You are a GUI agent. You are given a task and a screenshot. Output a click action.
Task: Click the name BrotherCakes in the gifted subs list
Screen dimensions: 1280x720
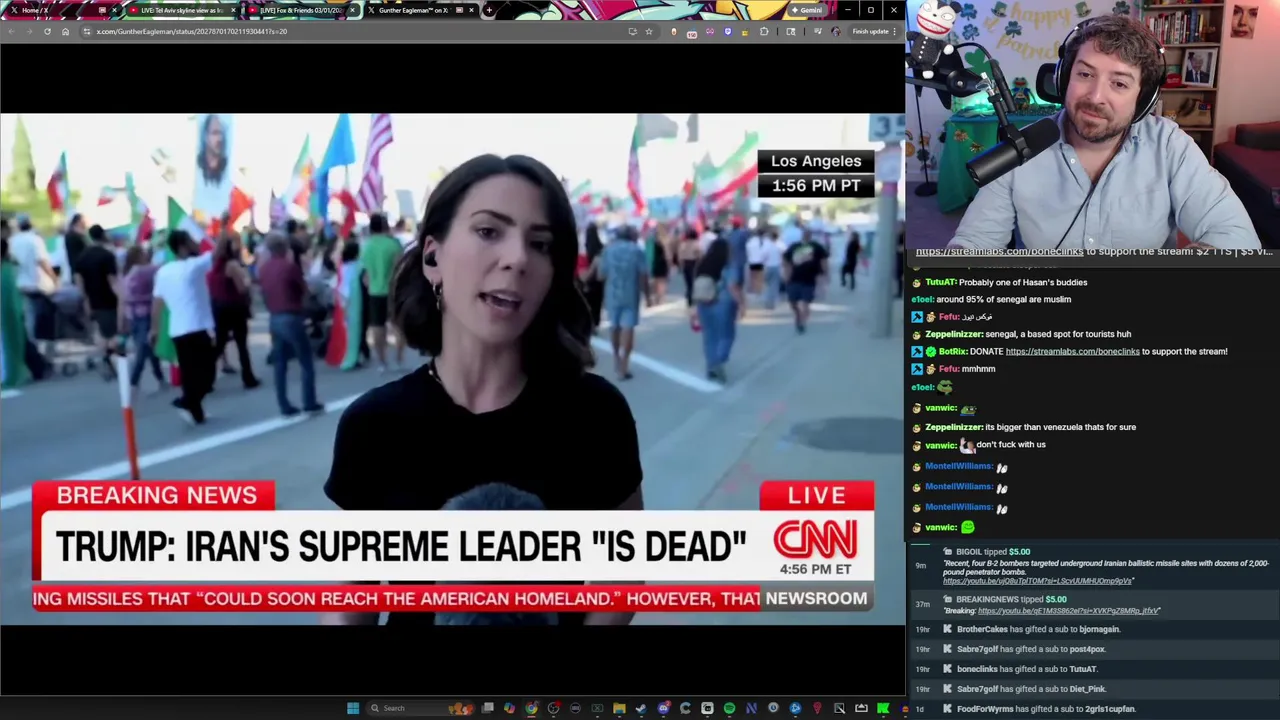point(982,629)
